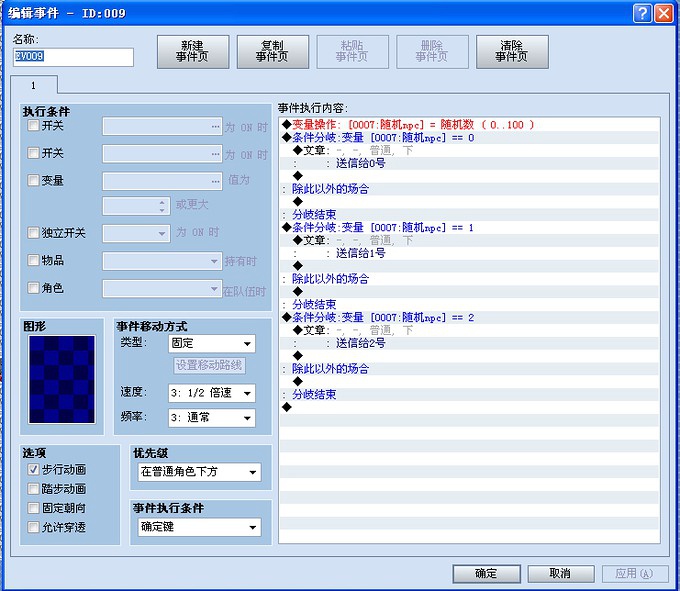Cancel with the 取消 button
The height and width of the screenshot is (591, 680).
click(561, 574)
